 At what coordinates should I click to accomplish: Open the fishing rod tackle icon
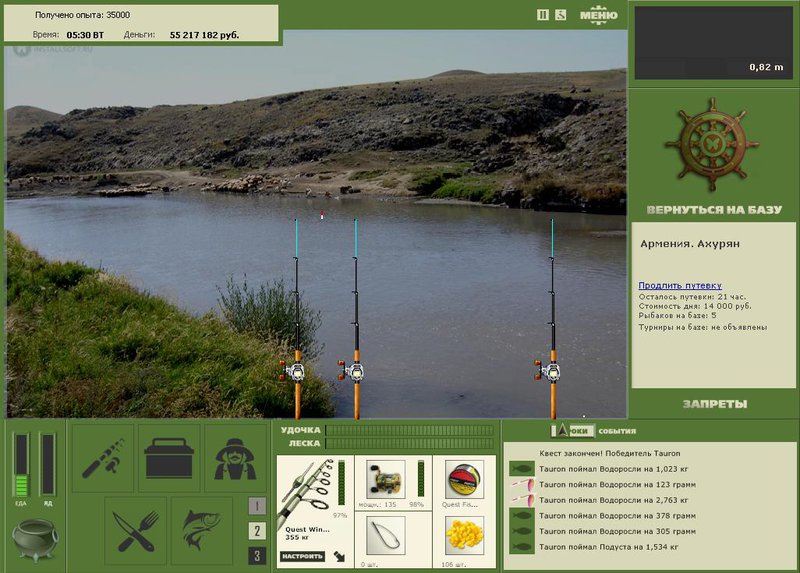pyautogui.click(x=103, y=458)
